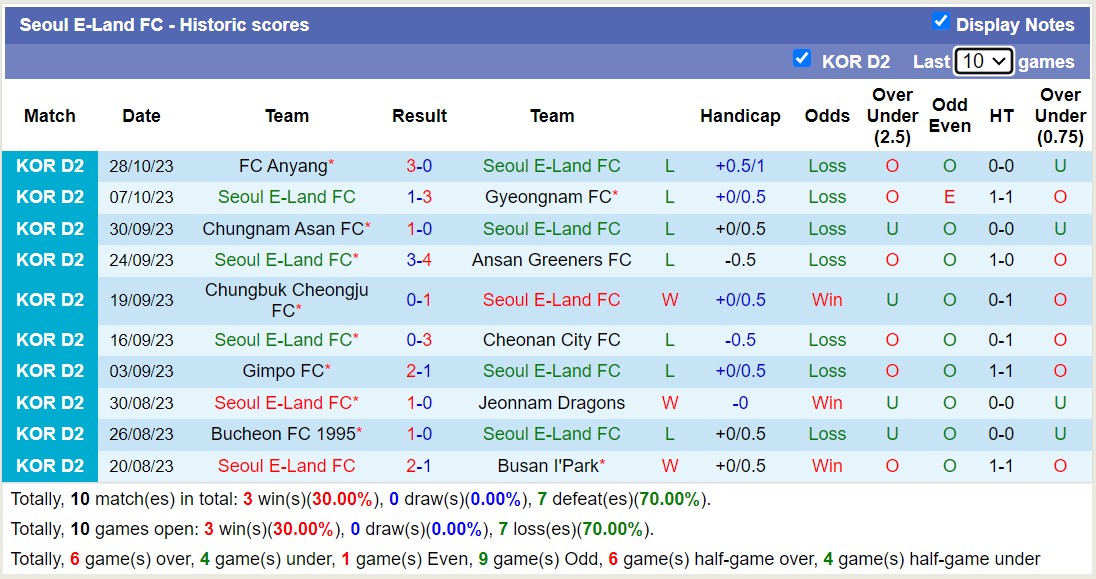
Task: Select the Odds column header
Action: coord(827,116)
